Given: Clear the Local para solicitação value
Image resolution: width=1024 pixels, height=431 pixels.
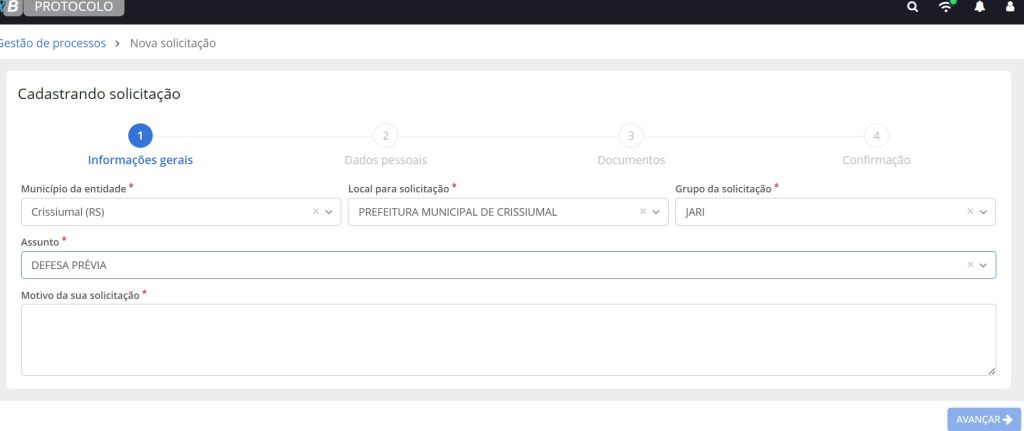Looking at the screenshot, I should [x=643, y=212].
